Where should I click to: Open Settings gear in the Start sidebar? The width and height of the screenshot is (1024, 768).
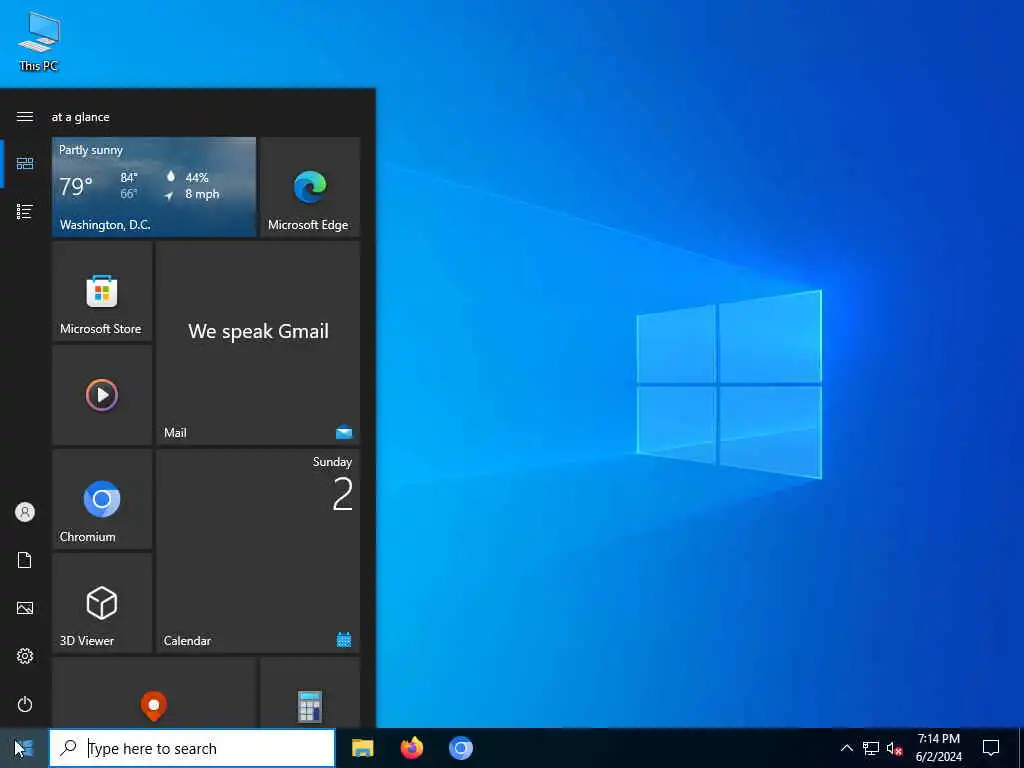(x=25, y=656)
